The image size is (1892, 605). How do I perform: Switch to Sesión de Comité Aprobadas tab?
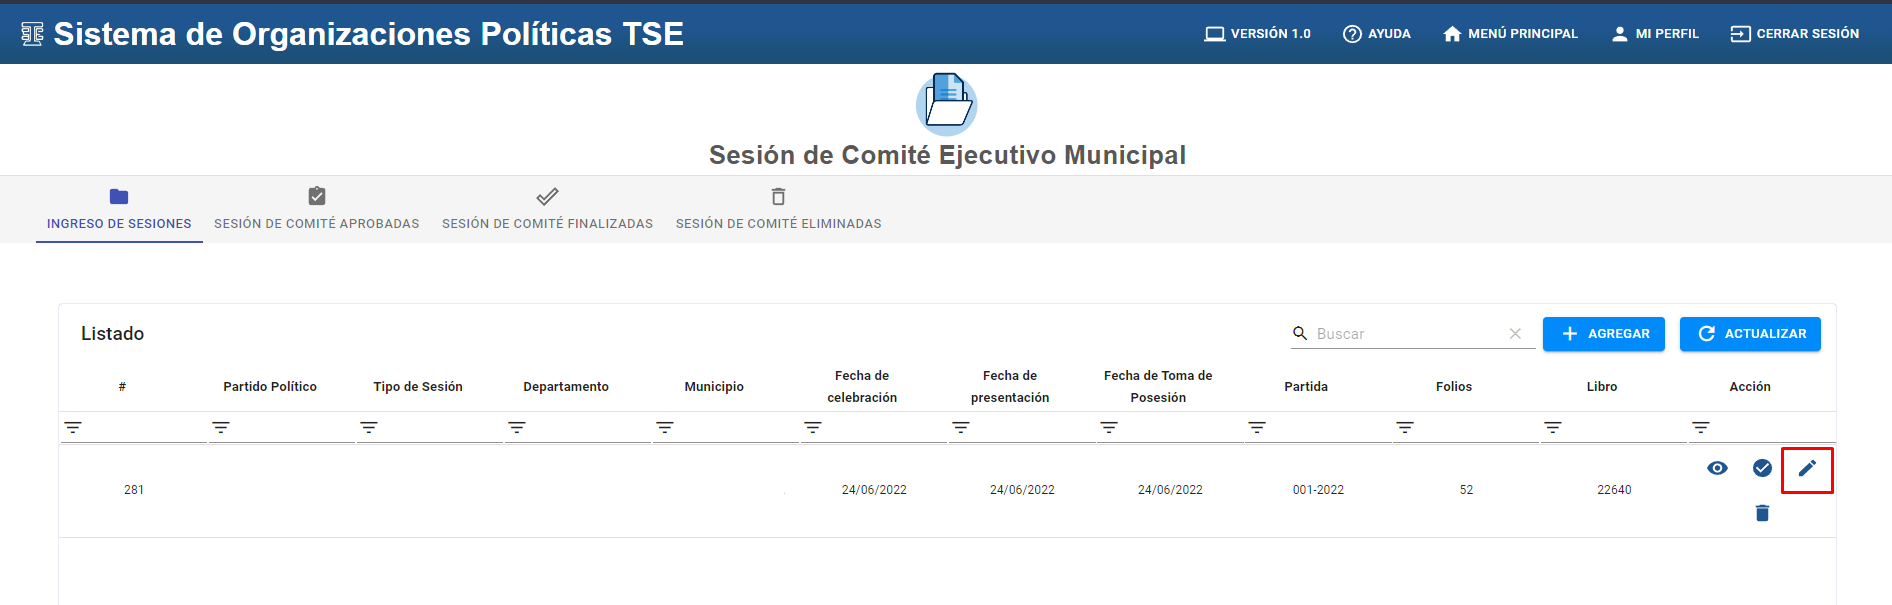click(316, 209)
